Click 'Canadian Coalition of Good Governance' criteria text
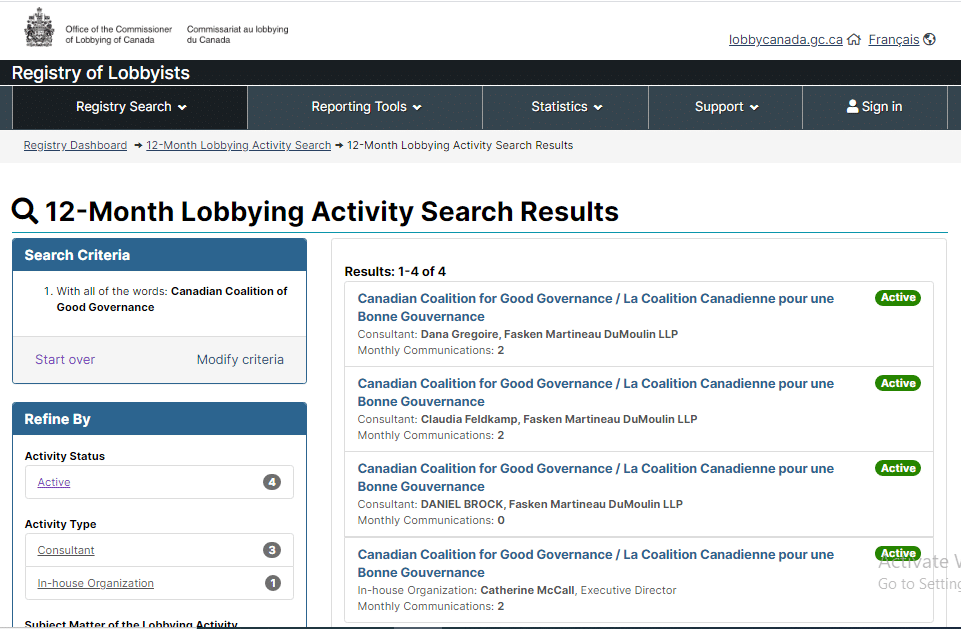 click(172, 299)
